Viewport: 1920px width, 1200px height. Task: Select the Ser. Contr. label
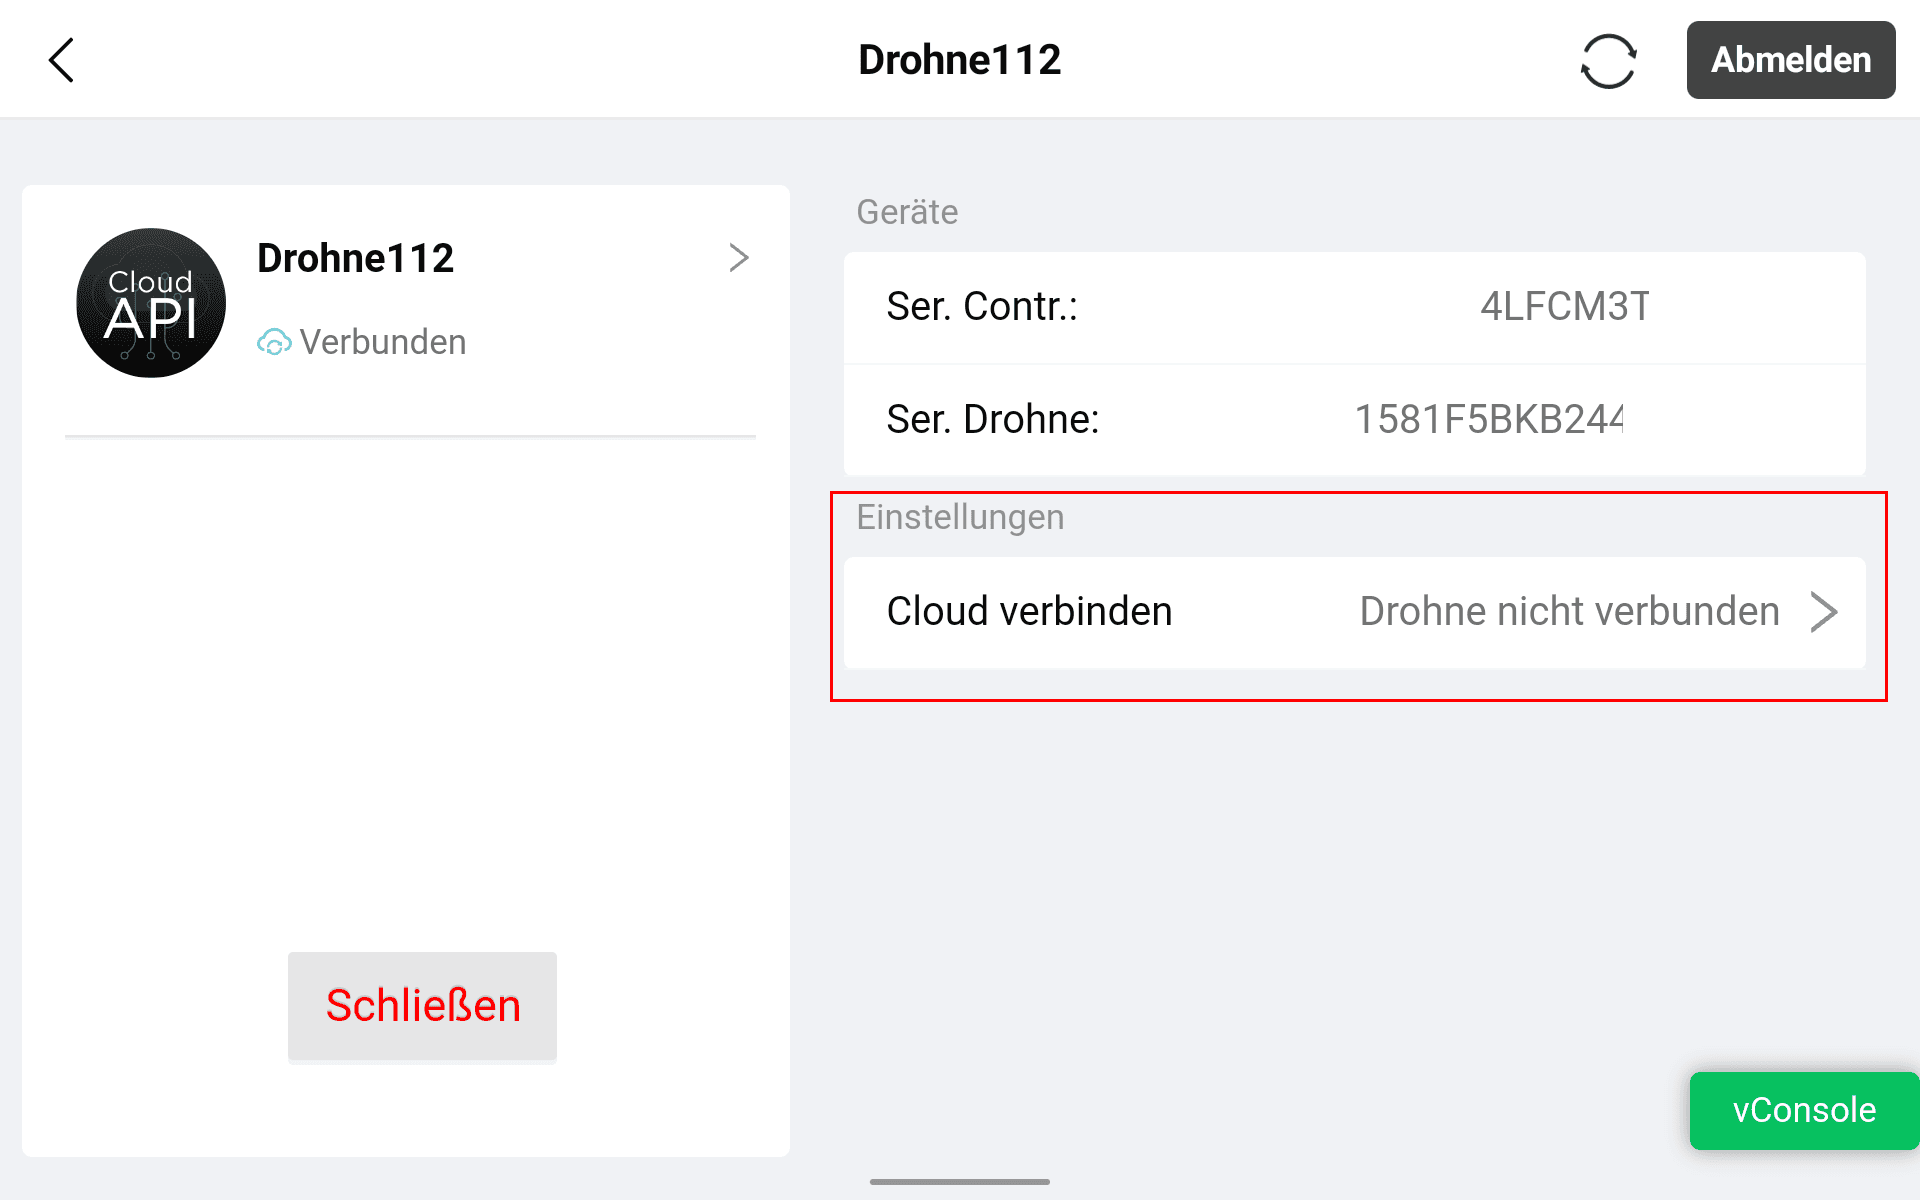[982, 307]
